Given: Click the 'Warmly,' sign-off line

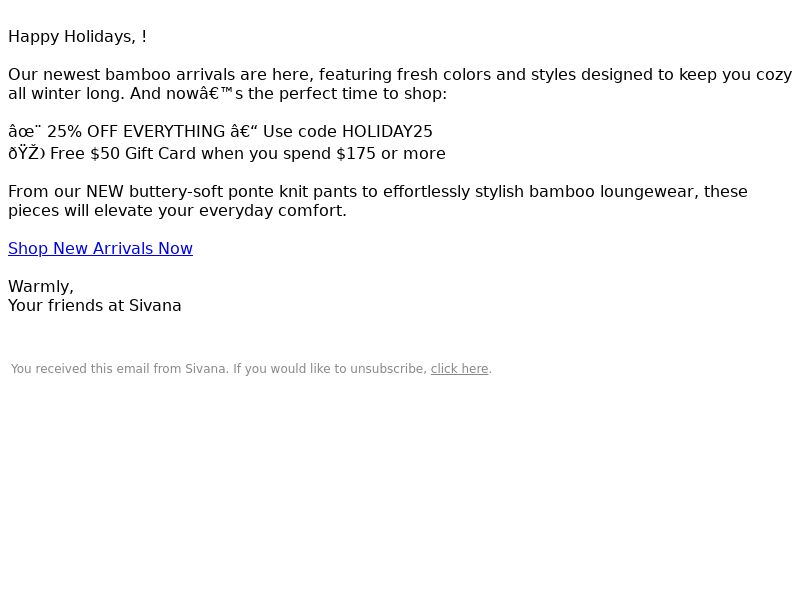Looking at the screenshot, I should (x=41, y=287).
